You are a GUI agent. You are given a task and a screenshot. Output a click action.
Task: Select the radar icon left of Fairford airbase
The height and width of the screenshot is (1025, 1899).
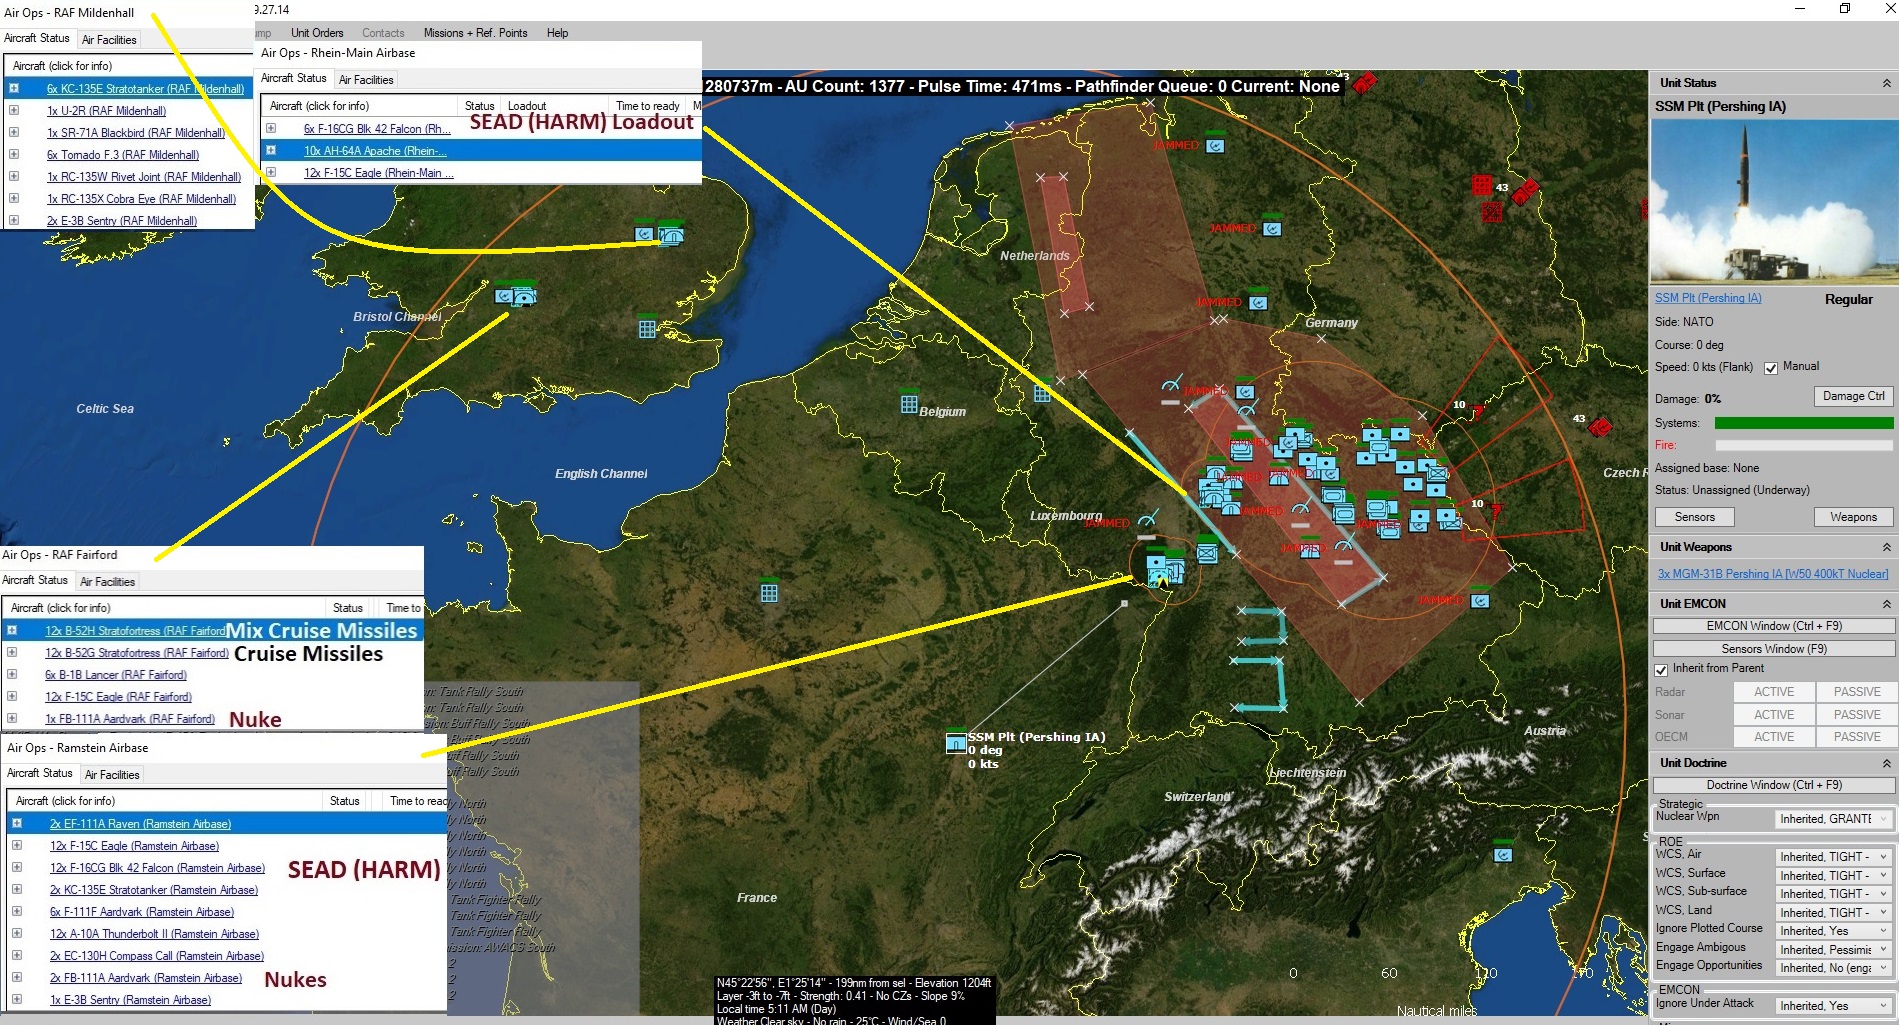[x=504, y=296]
